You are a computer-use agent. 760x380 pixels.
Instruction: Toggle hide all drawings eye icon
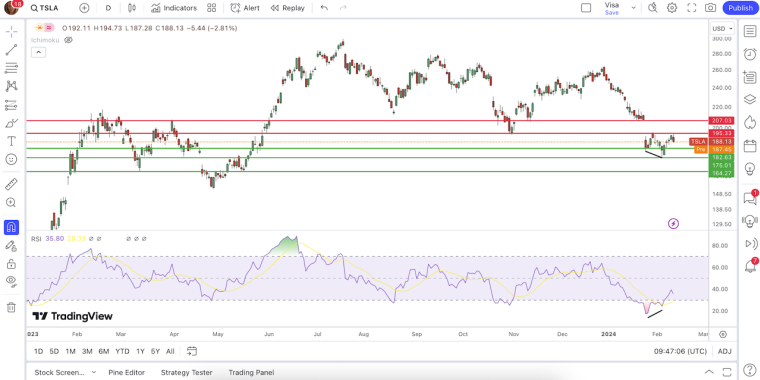click(x=12, y=282)
